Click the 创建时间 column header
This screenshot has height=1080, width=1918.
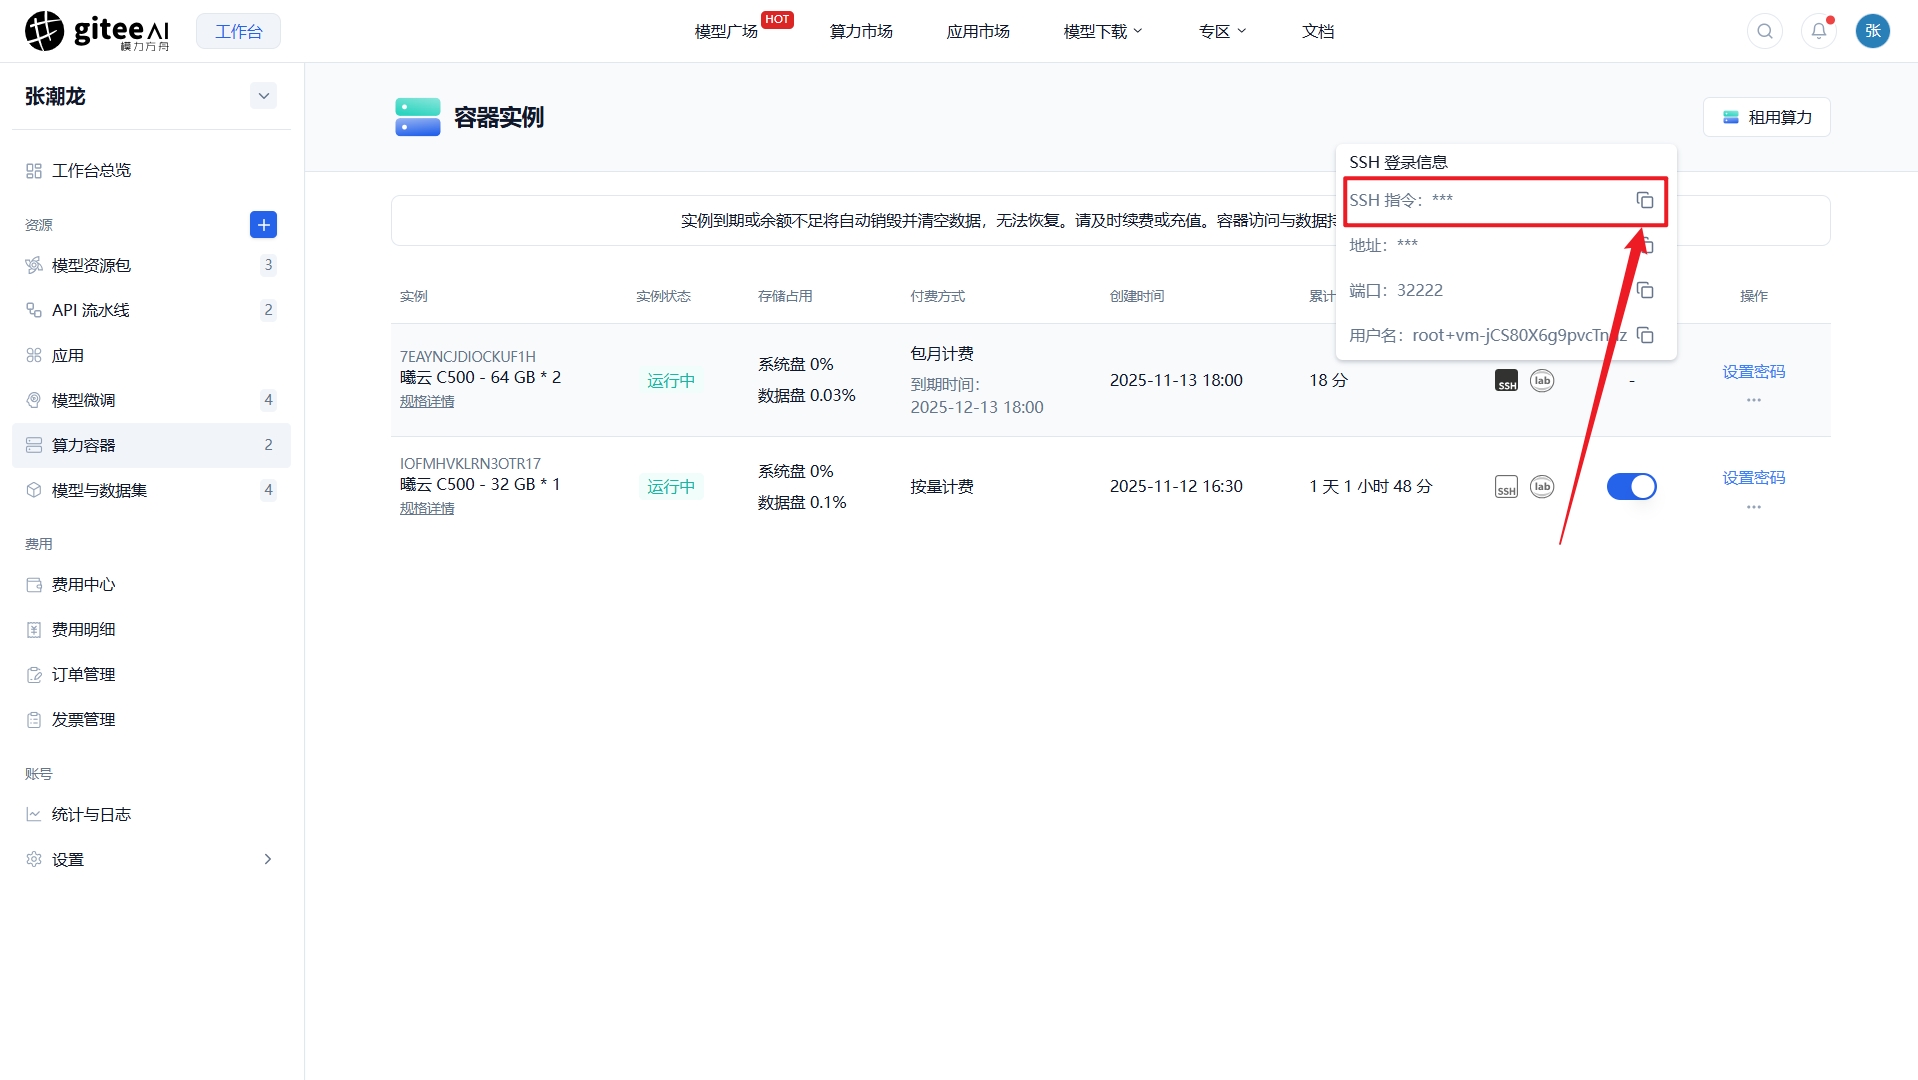[1136, 296]
